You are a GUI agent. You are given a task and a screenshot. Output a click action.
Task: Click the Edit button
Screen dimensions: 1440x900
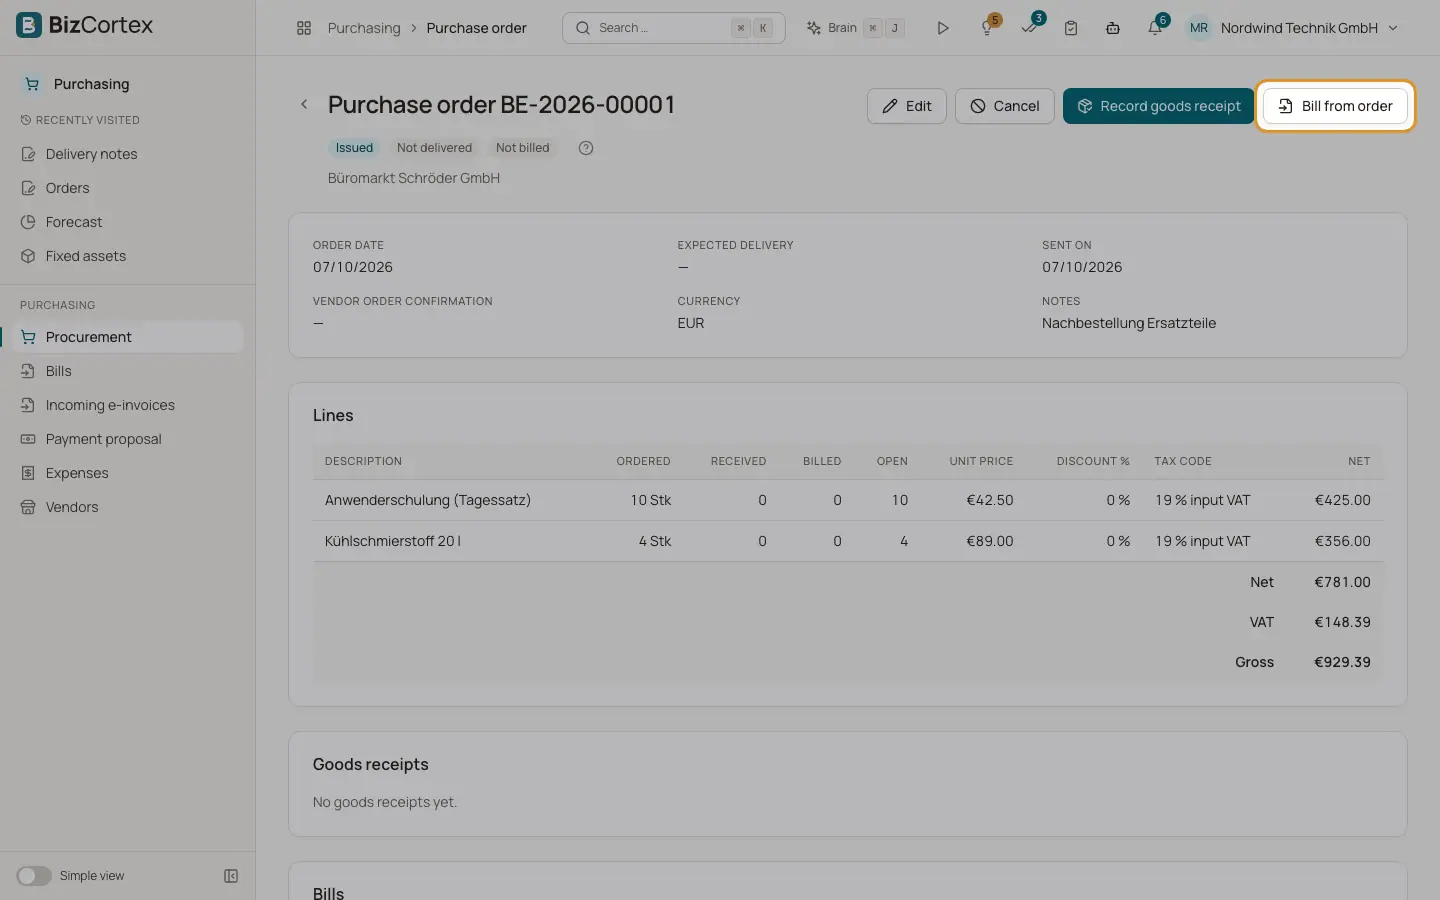(906, 106)
